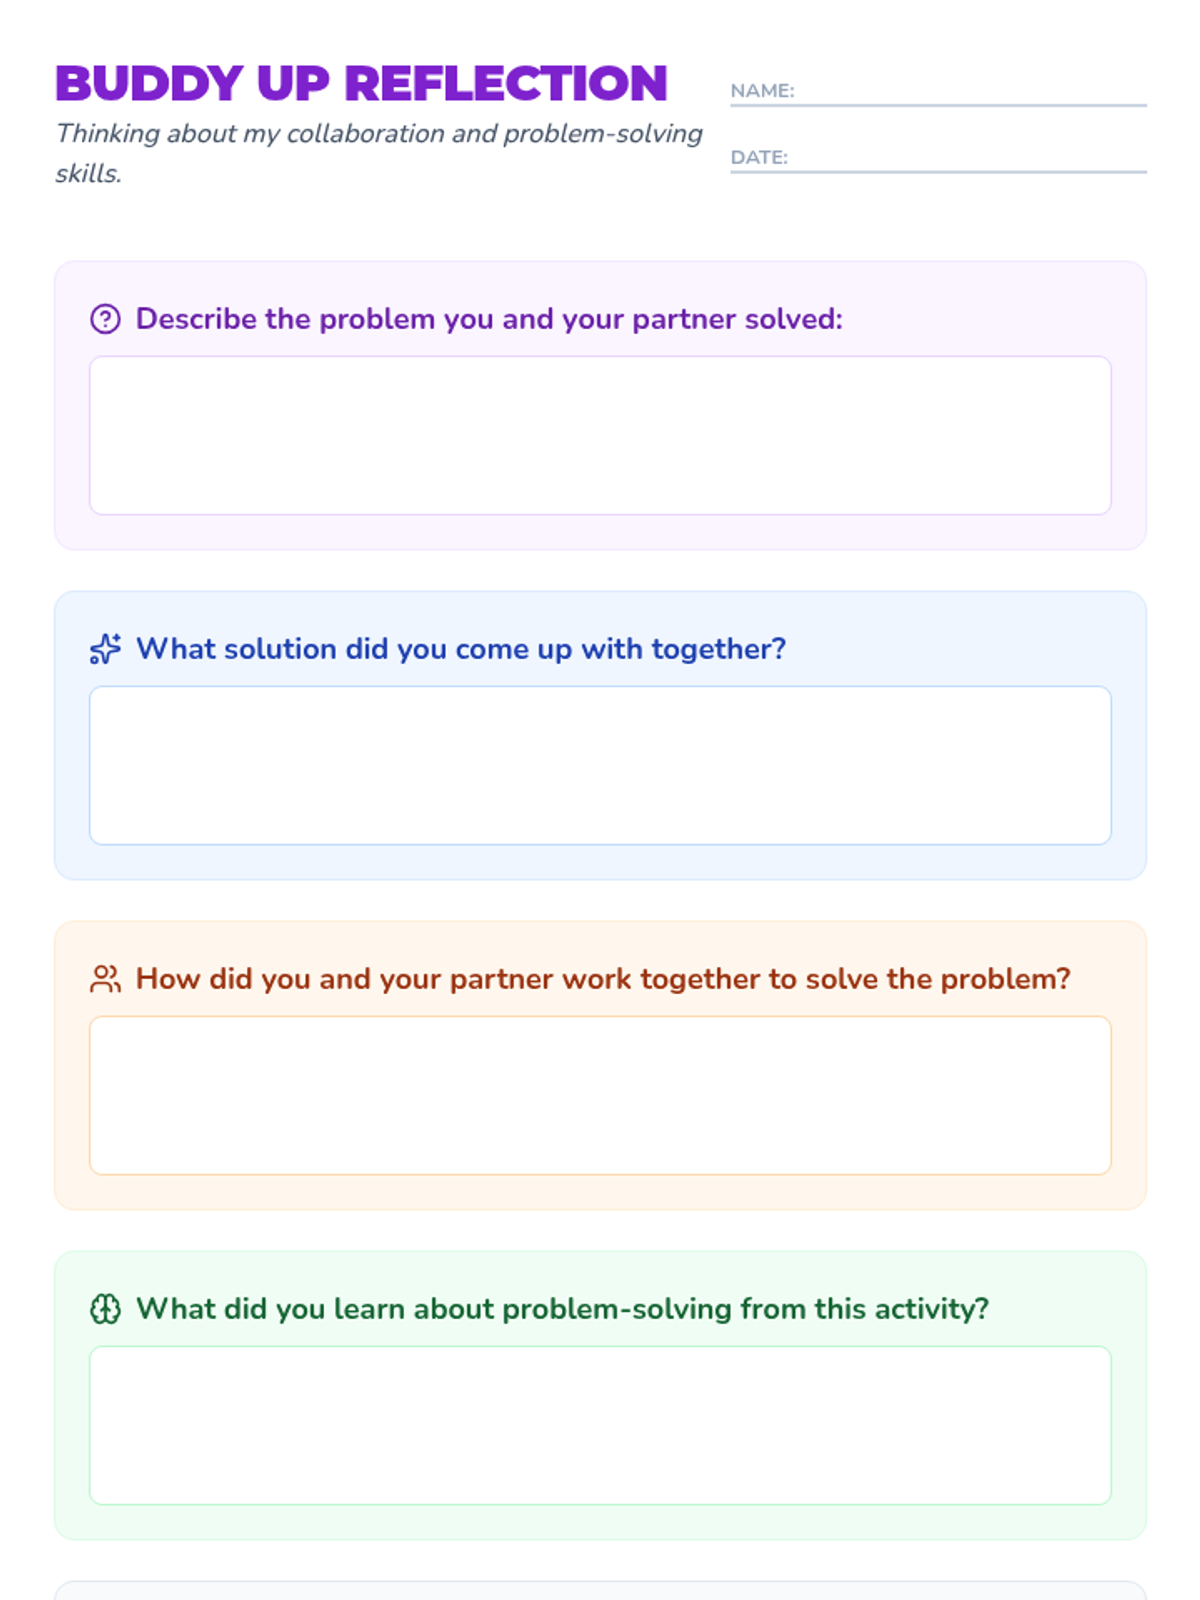Select the solution answer box
The image size is (1200, 1600).
pos(600,766)
